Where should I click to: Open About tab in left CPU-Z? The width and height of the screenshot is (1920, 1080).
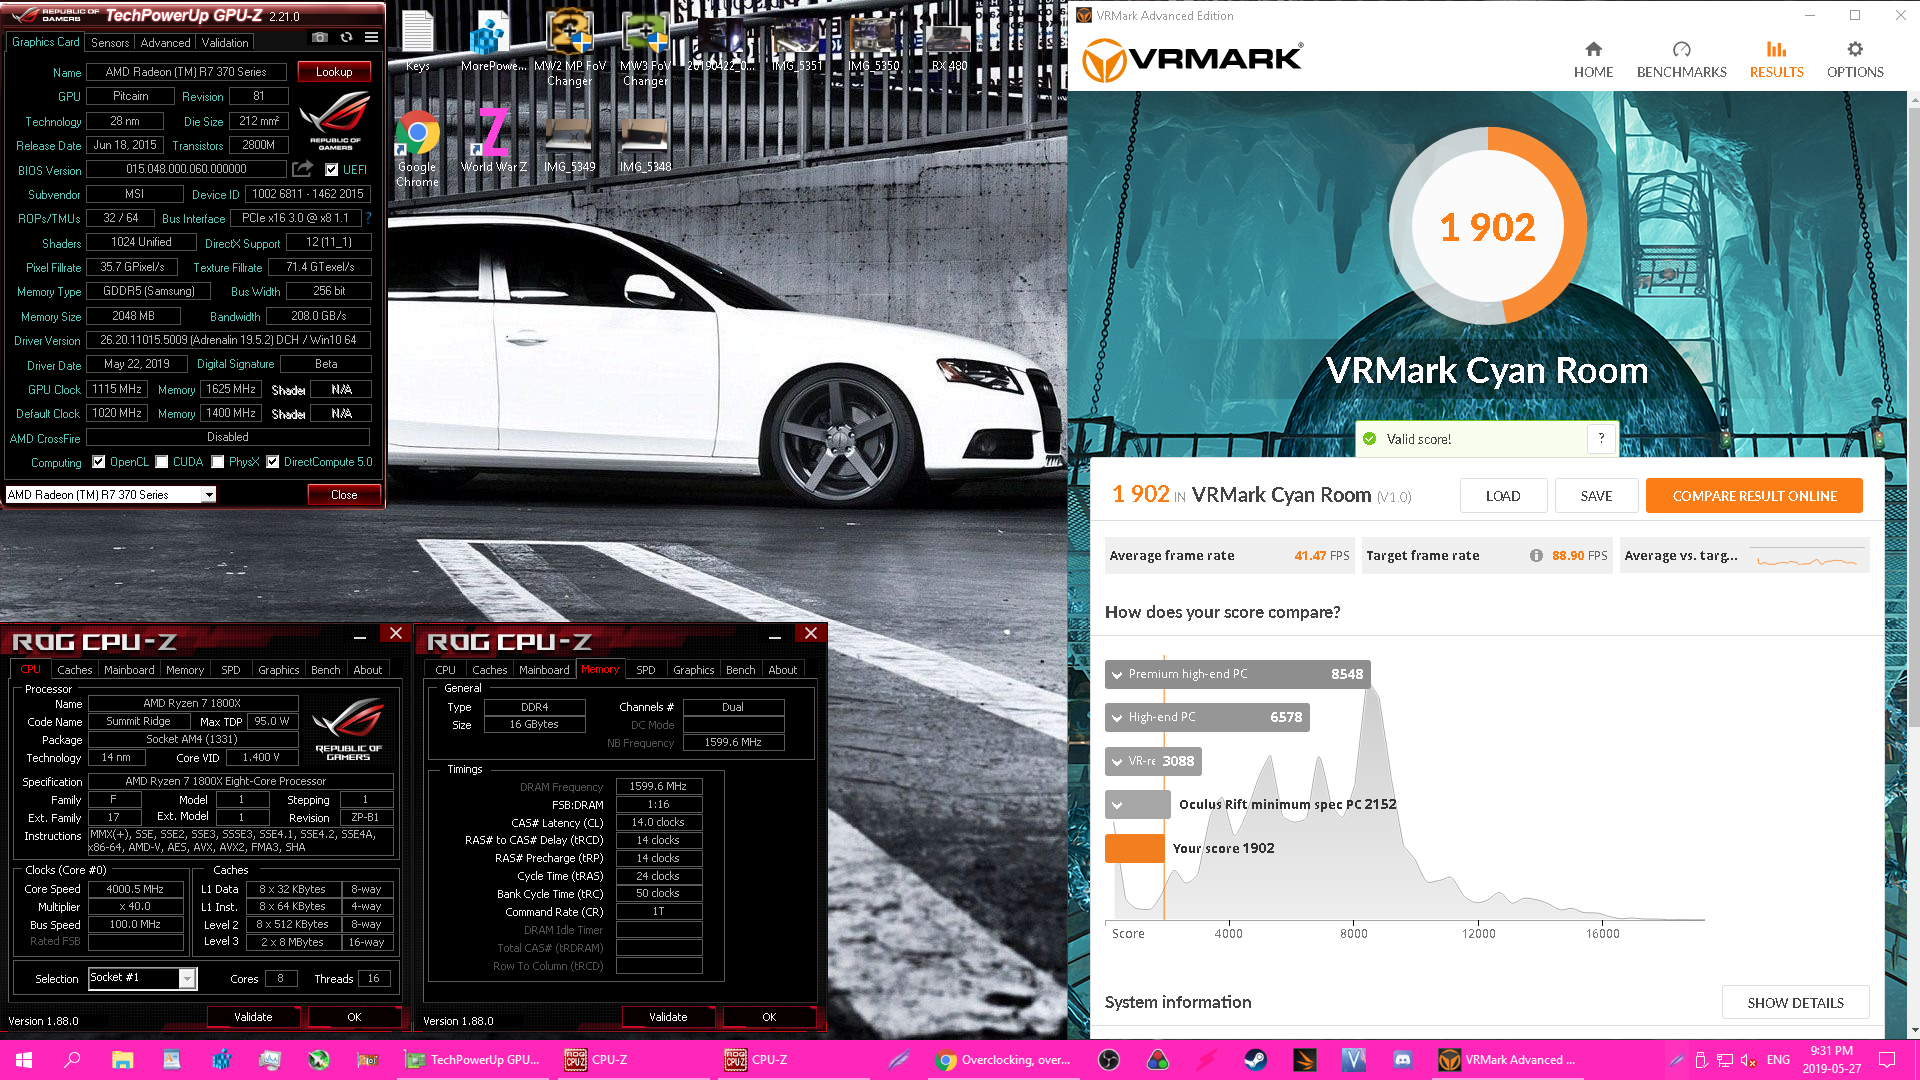tap(367, 670)
